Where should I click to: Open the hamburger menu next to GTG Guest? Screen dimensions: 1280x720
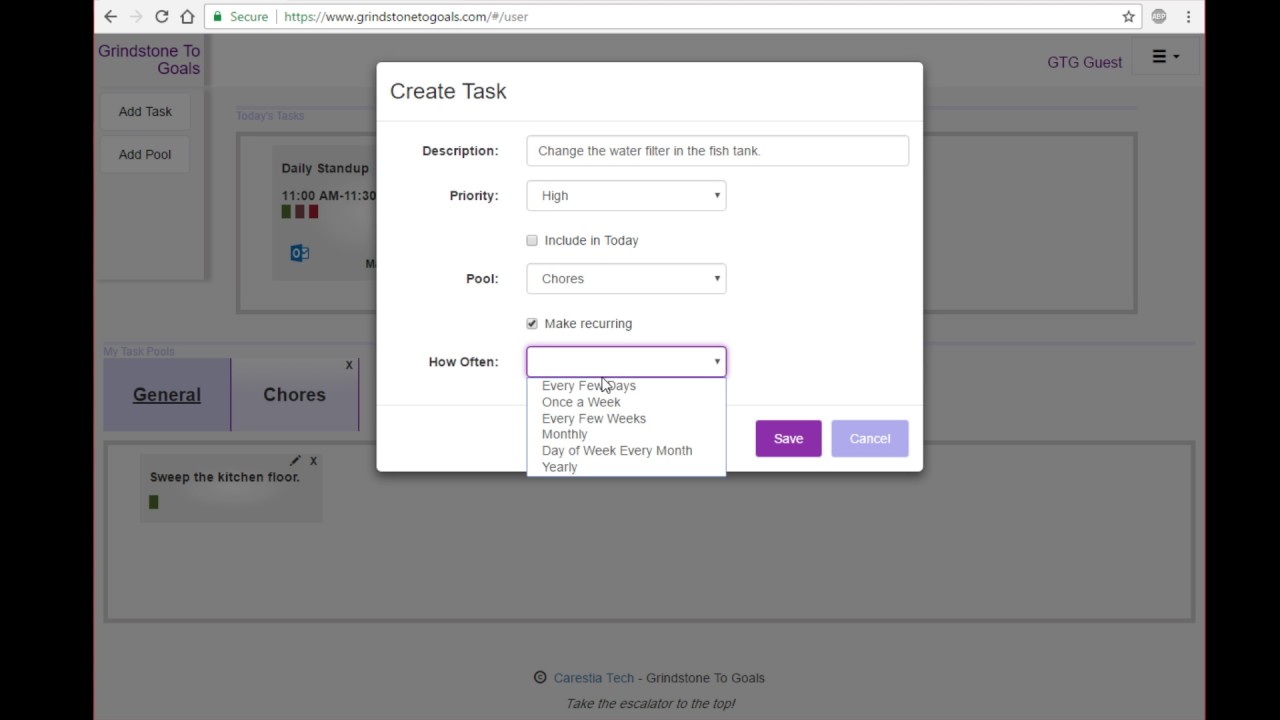pyautogui.click(x=1165, y=57)
